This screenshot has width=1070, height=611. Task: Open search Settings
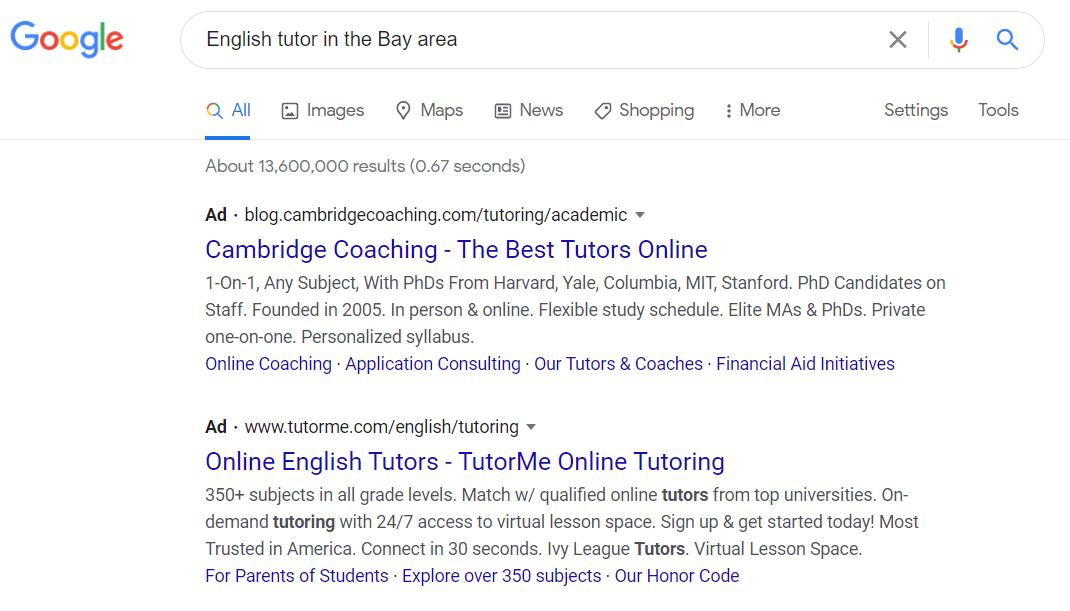915,110
